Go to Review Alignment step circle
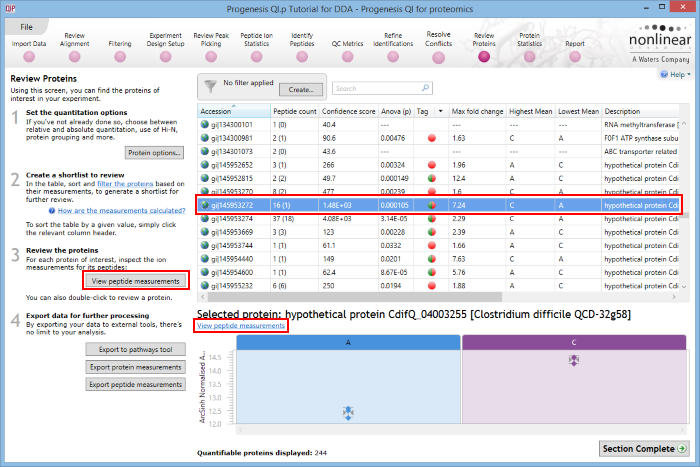This screenshot has width=700, height=467. coord(75,57)
